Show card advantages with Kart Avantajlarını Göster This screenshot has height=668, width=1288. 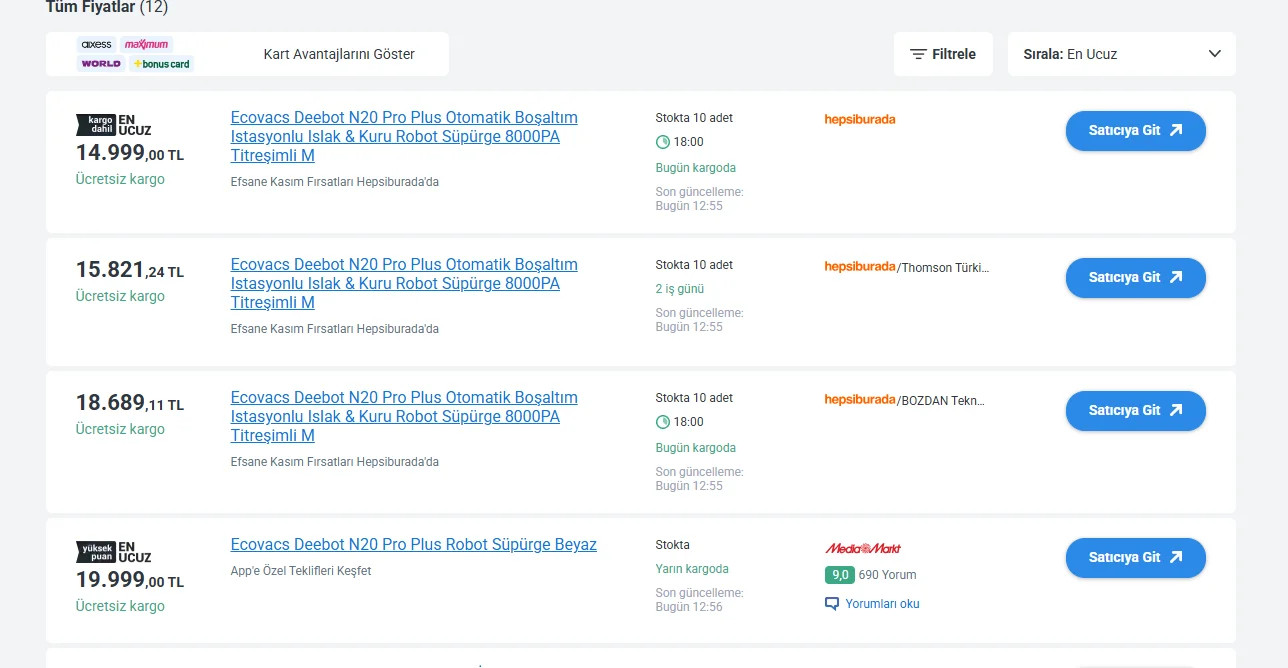[338, 54]
